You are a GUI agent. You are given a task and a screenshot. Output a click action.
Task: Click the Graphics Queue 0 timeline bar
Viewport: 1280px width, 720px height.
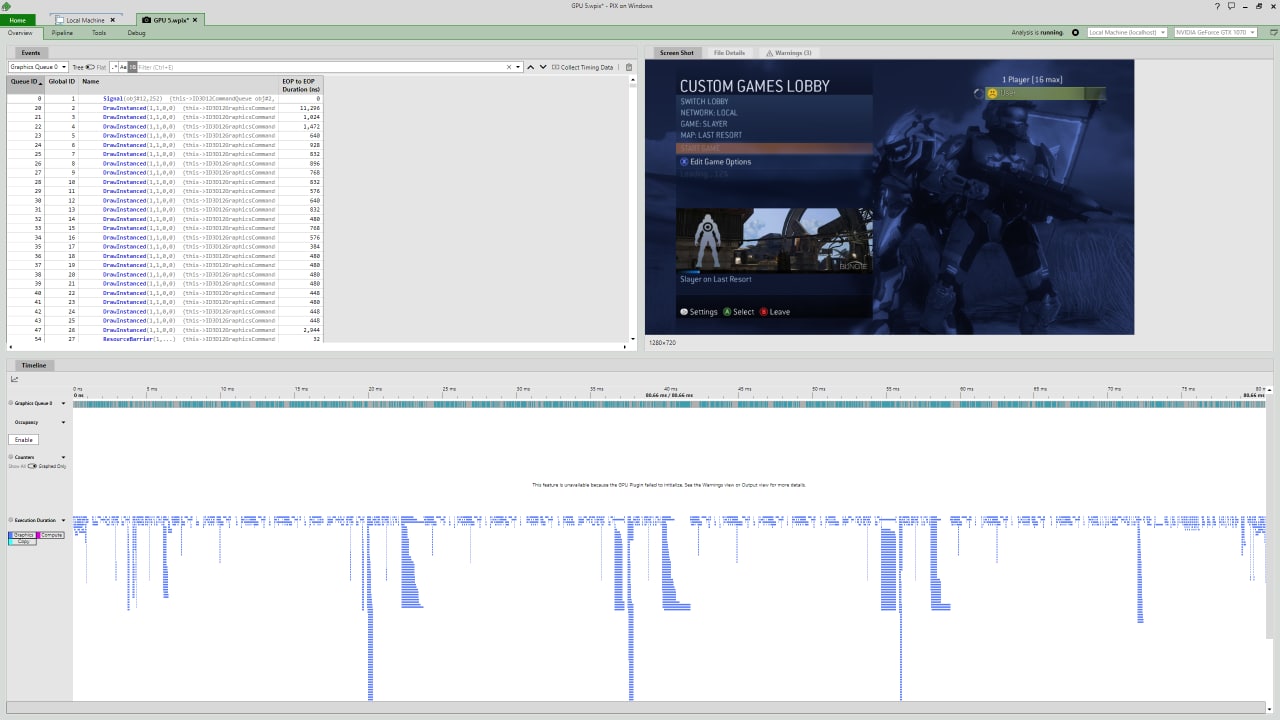(669, 403)
